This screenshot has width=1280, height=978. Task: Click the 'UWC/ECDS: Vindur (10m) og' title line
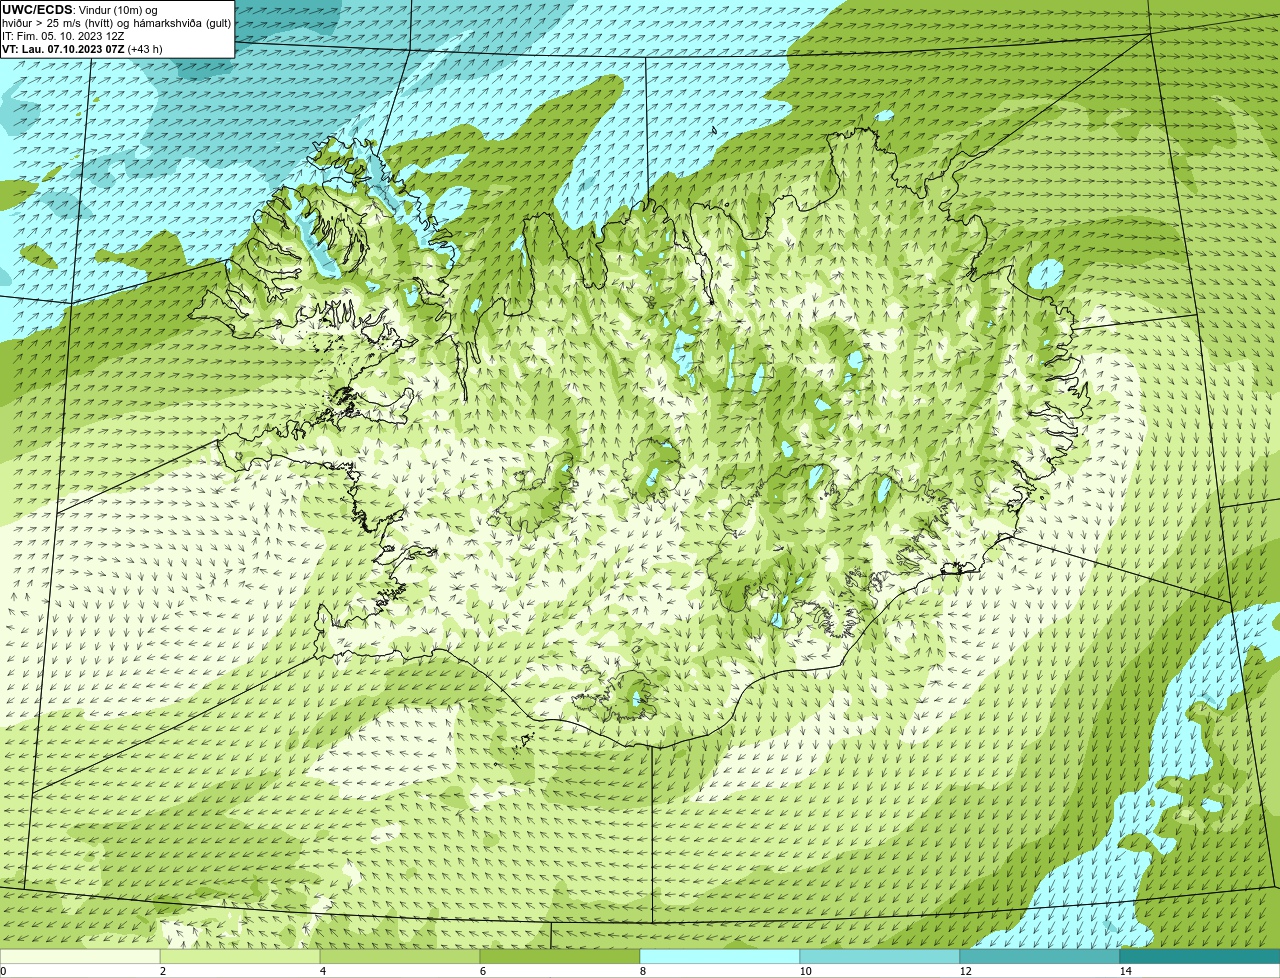pyautogui.click(x=80, y=9)
